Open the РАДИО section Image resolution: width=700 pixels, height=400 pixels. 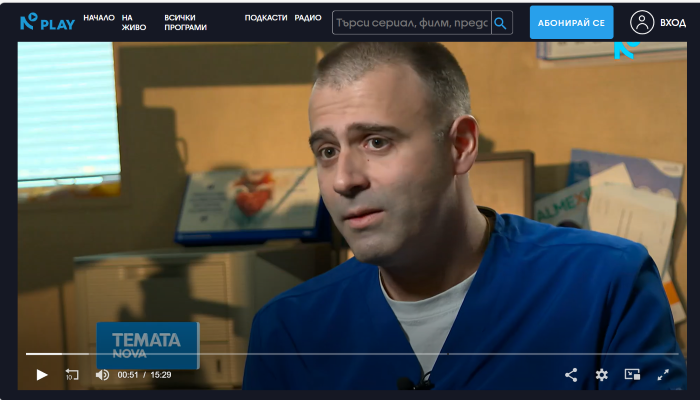(x=308, y=18)
